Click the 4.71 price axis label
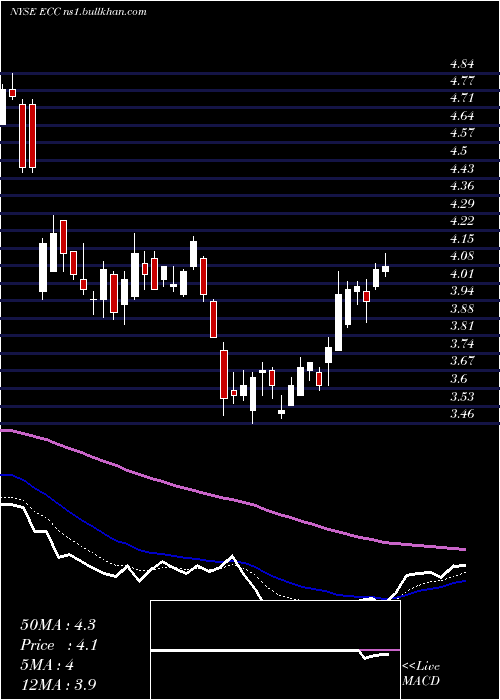Viewport: 500px width, 700px height. coord(462,99)
